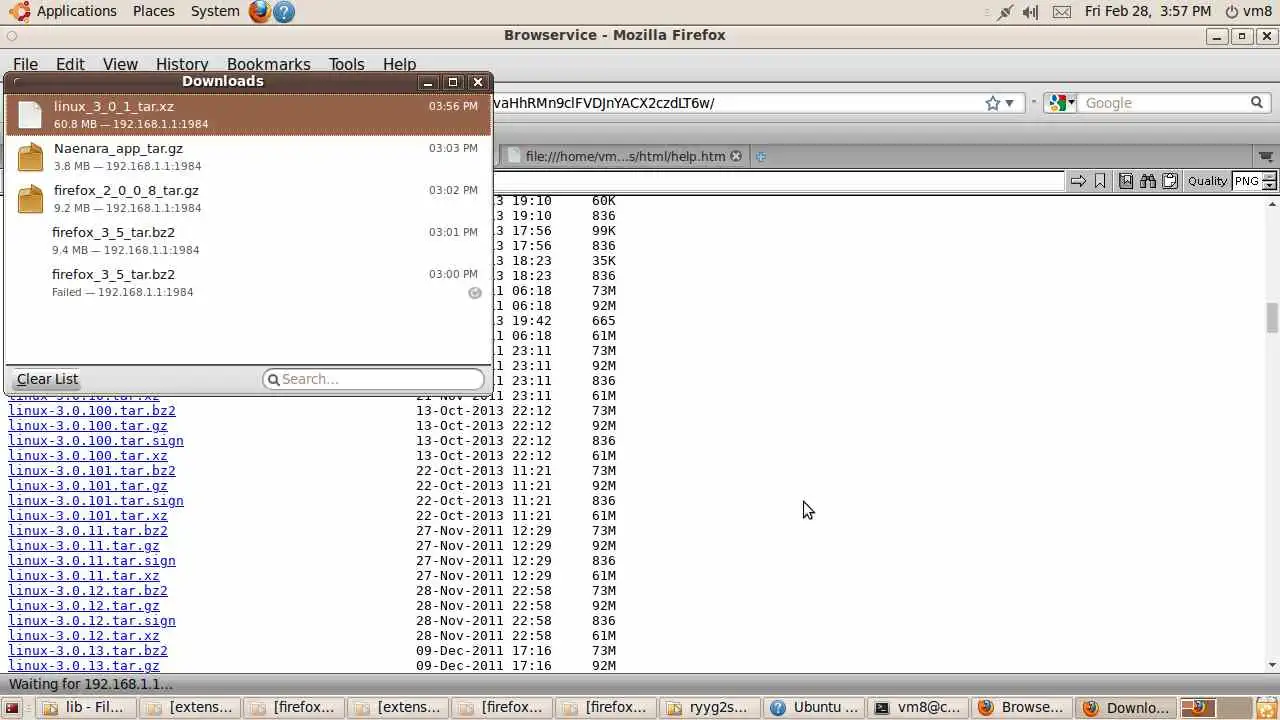
Task: Switch to Browservice taskbar window
Action: pos(1022,707)
